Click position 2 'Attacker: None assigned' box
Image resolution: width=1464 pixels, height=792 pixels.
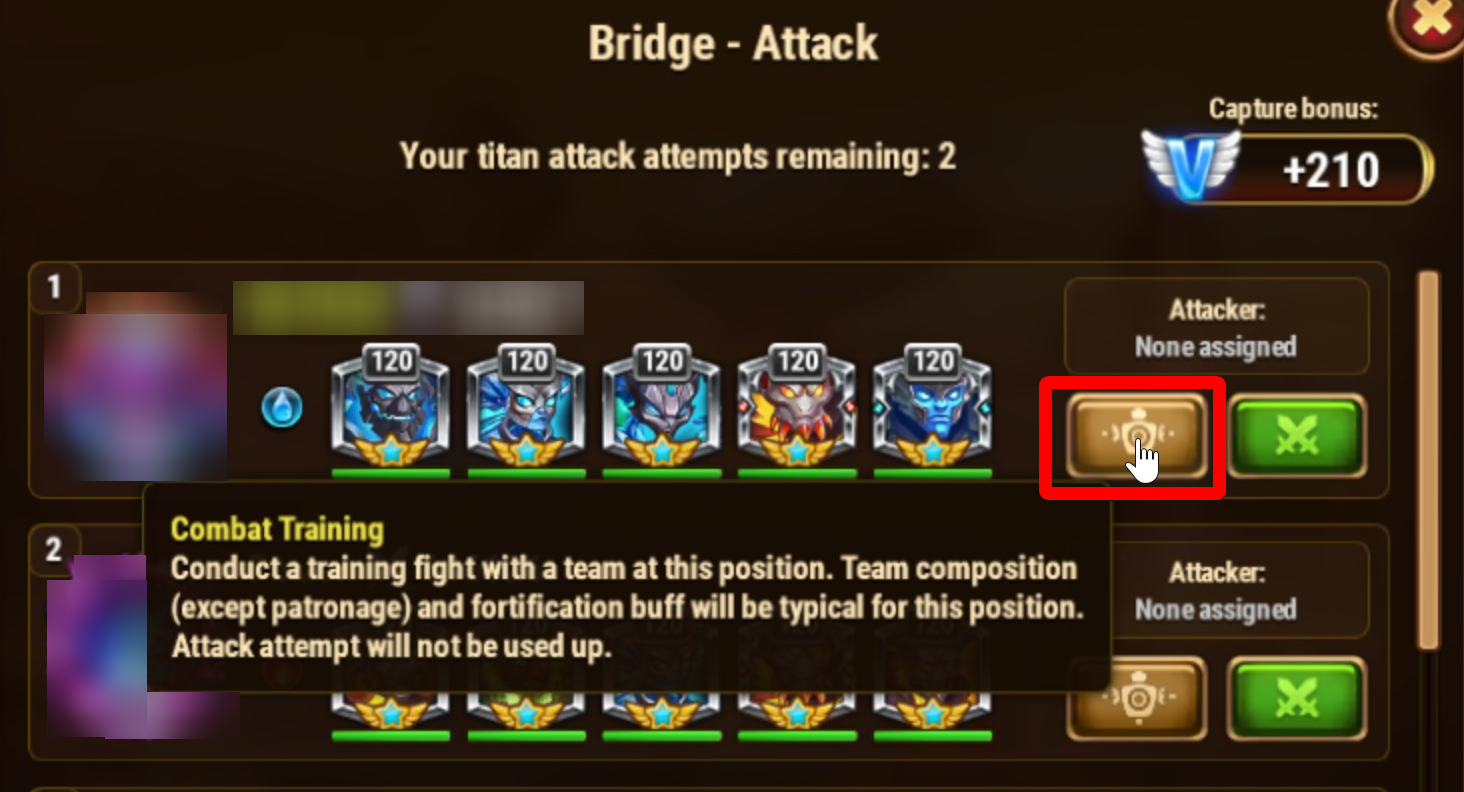[x=1216, y=591]
